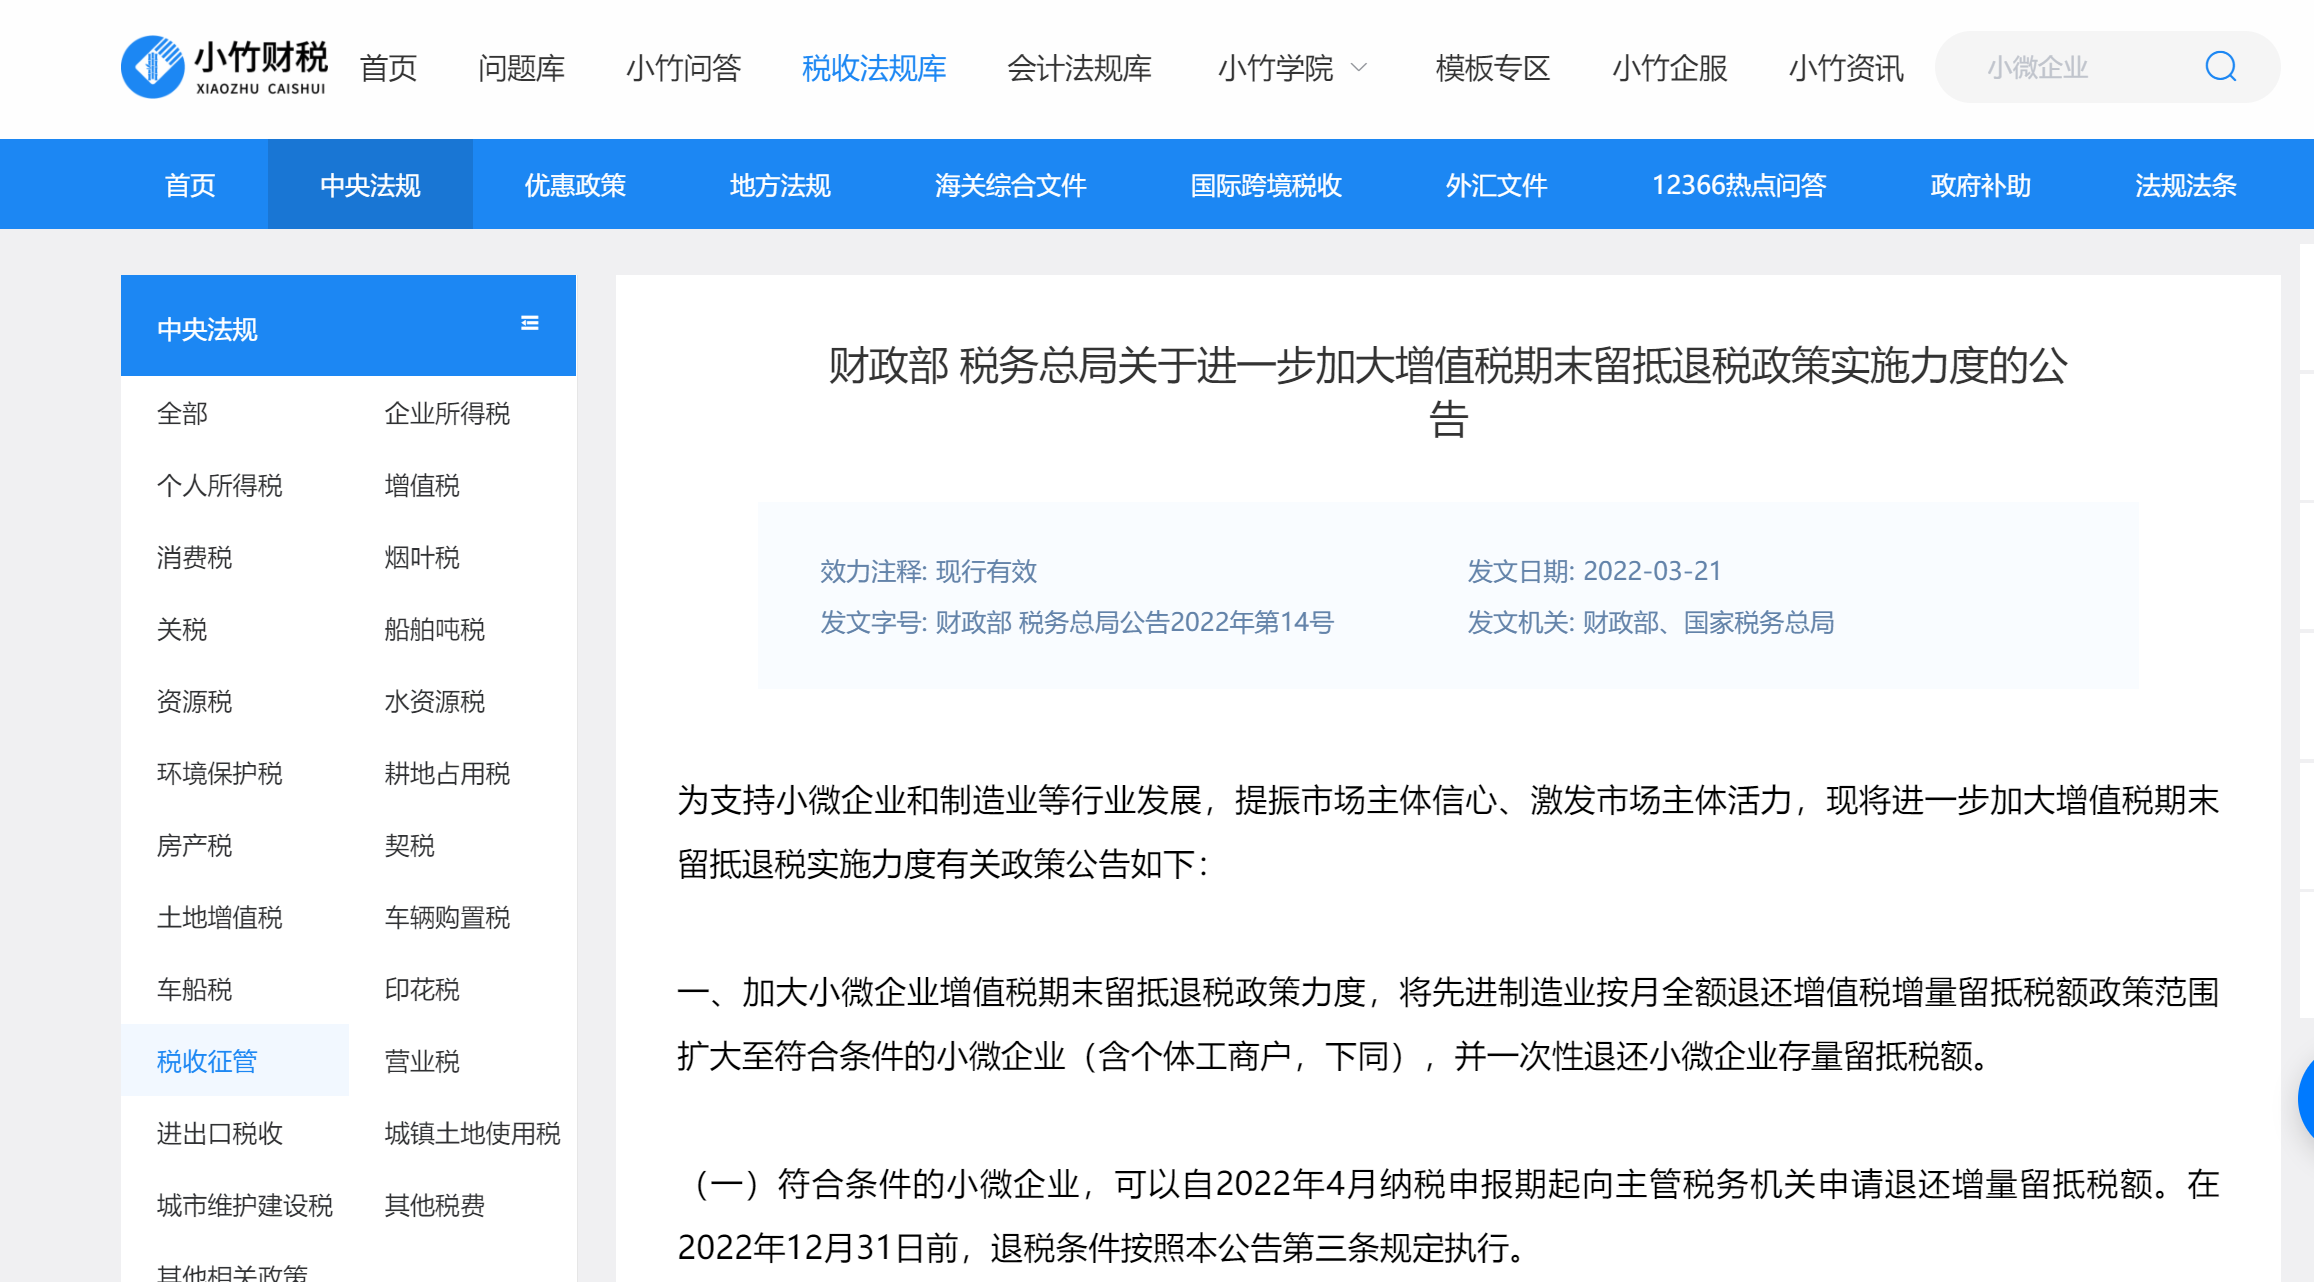Open the 会计法规库 top menu

[1079, 68]
